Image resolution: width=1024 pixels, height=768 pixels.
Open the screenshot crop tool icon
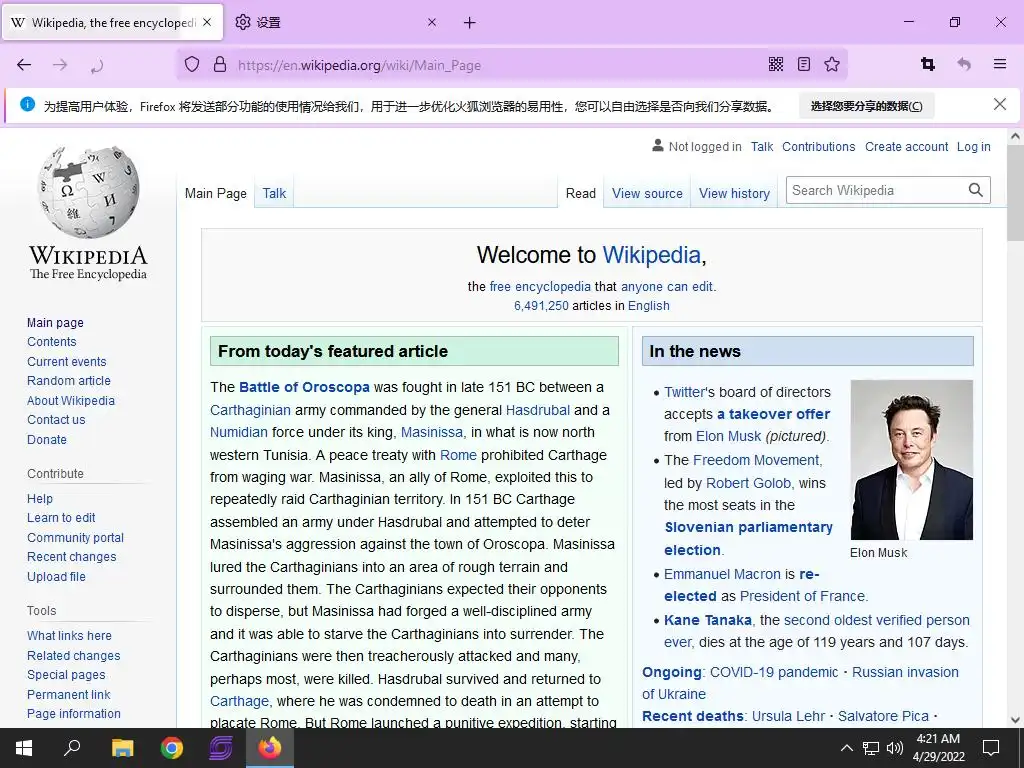(x=928, y=64)
